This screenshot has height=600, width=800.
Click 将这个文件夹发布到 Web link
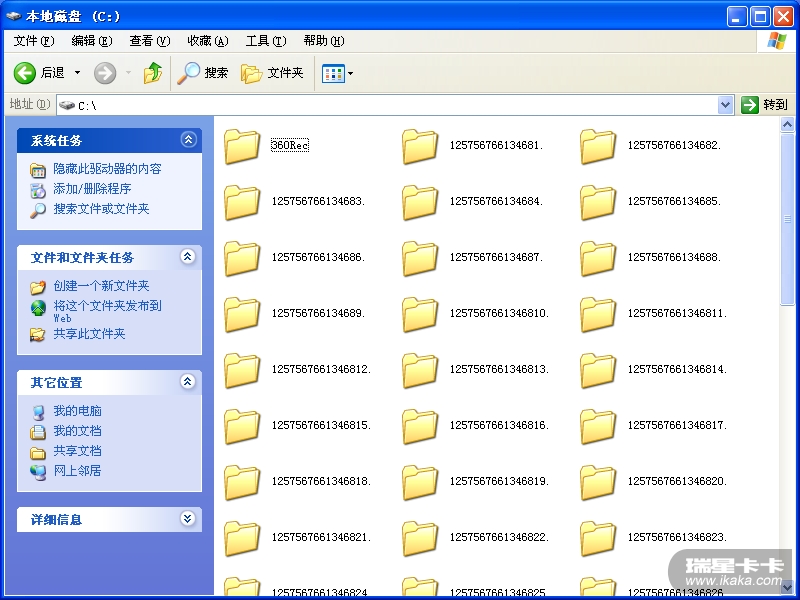pos(107,311)
